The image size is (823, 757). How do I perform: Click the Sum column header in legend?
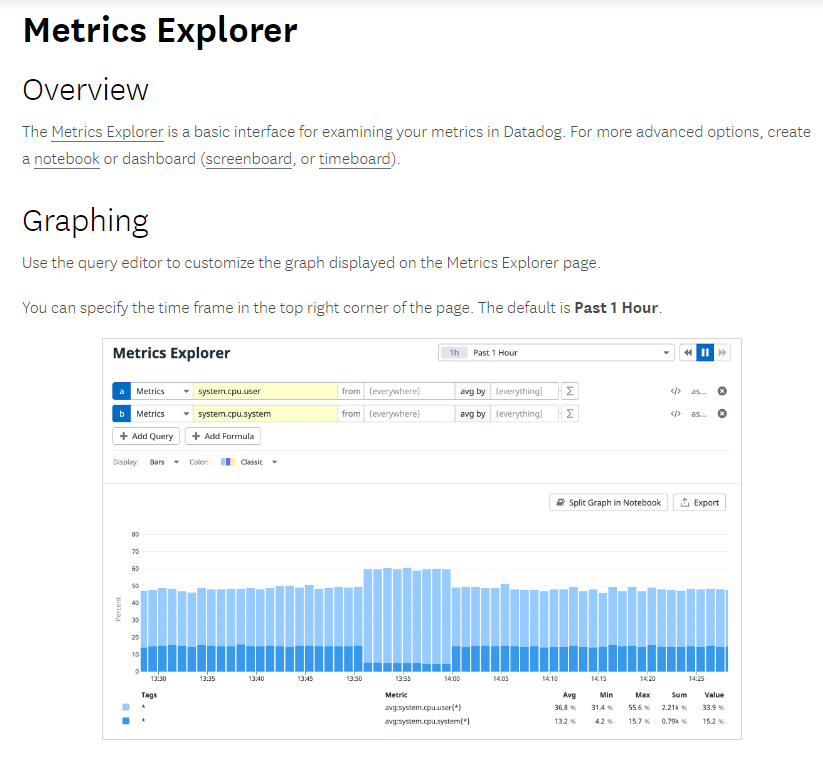[x=679, y=695]
